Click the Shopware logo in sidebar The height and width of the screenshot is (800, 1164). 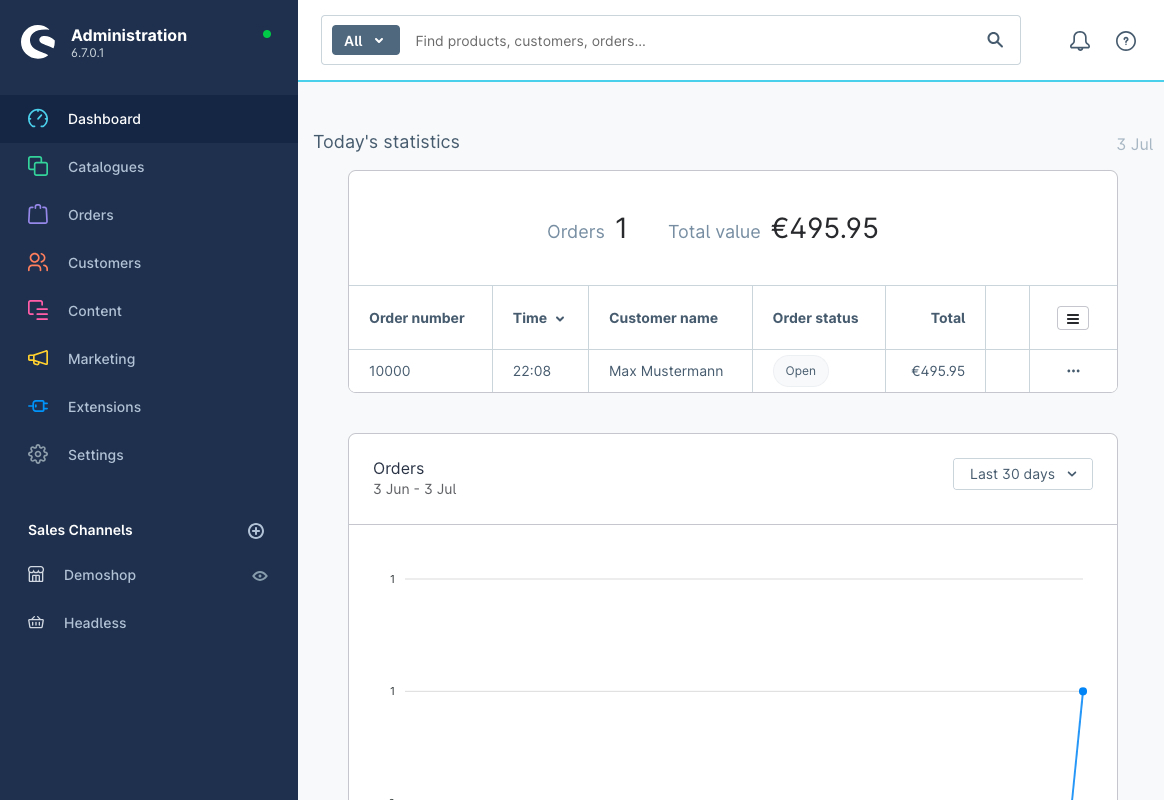[x=39, y=42]
